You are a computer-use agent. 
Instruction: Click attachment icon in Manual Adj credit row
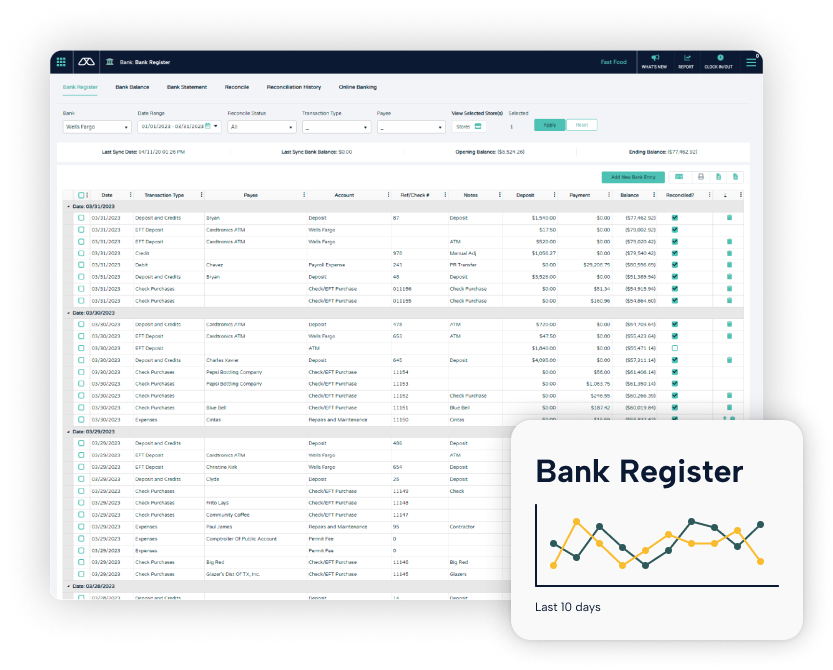point(729,253)
